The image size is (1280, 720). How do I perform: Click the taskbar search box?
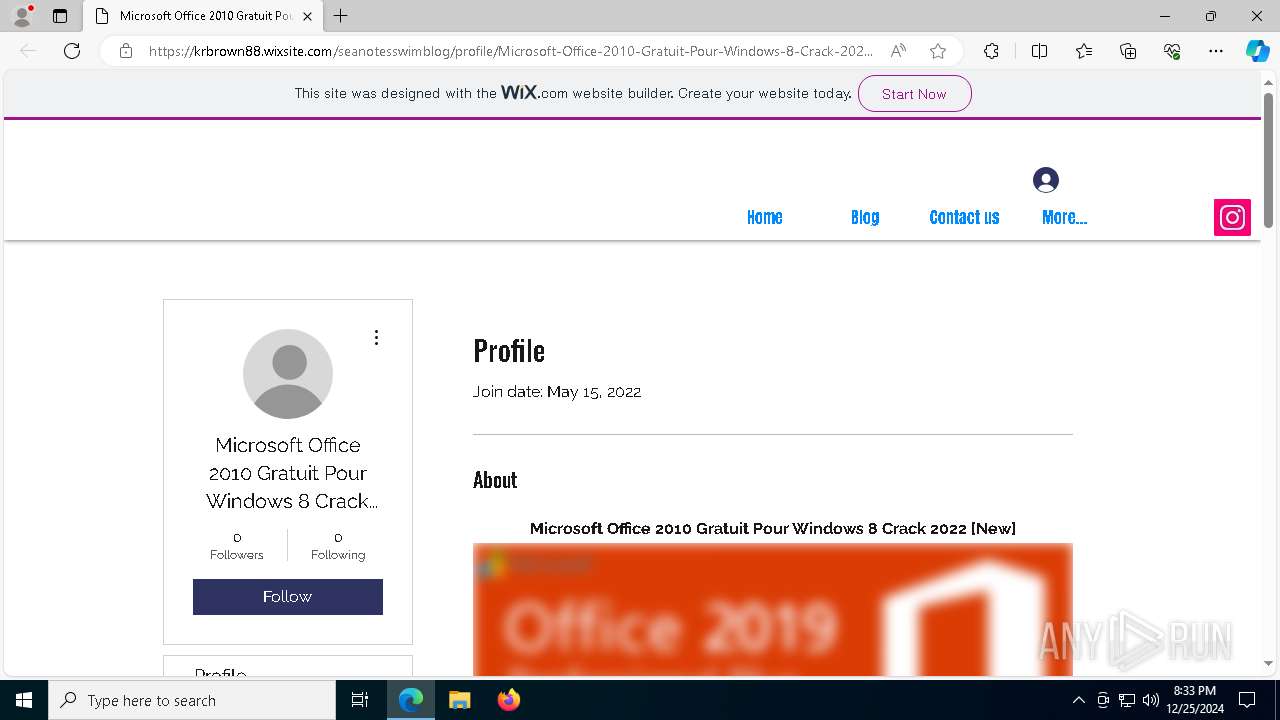click(192, 700)
